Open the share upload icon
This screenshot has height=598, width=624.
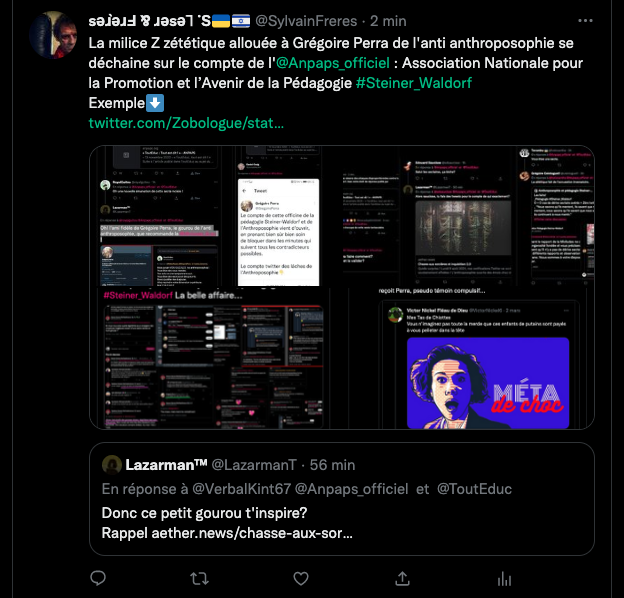coord(402,578)
